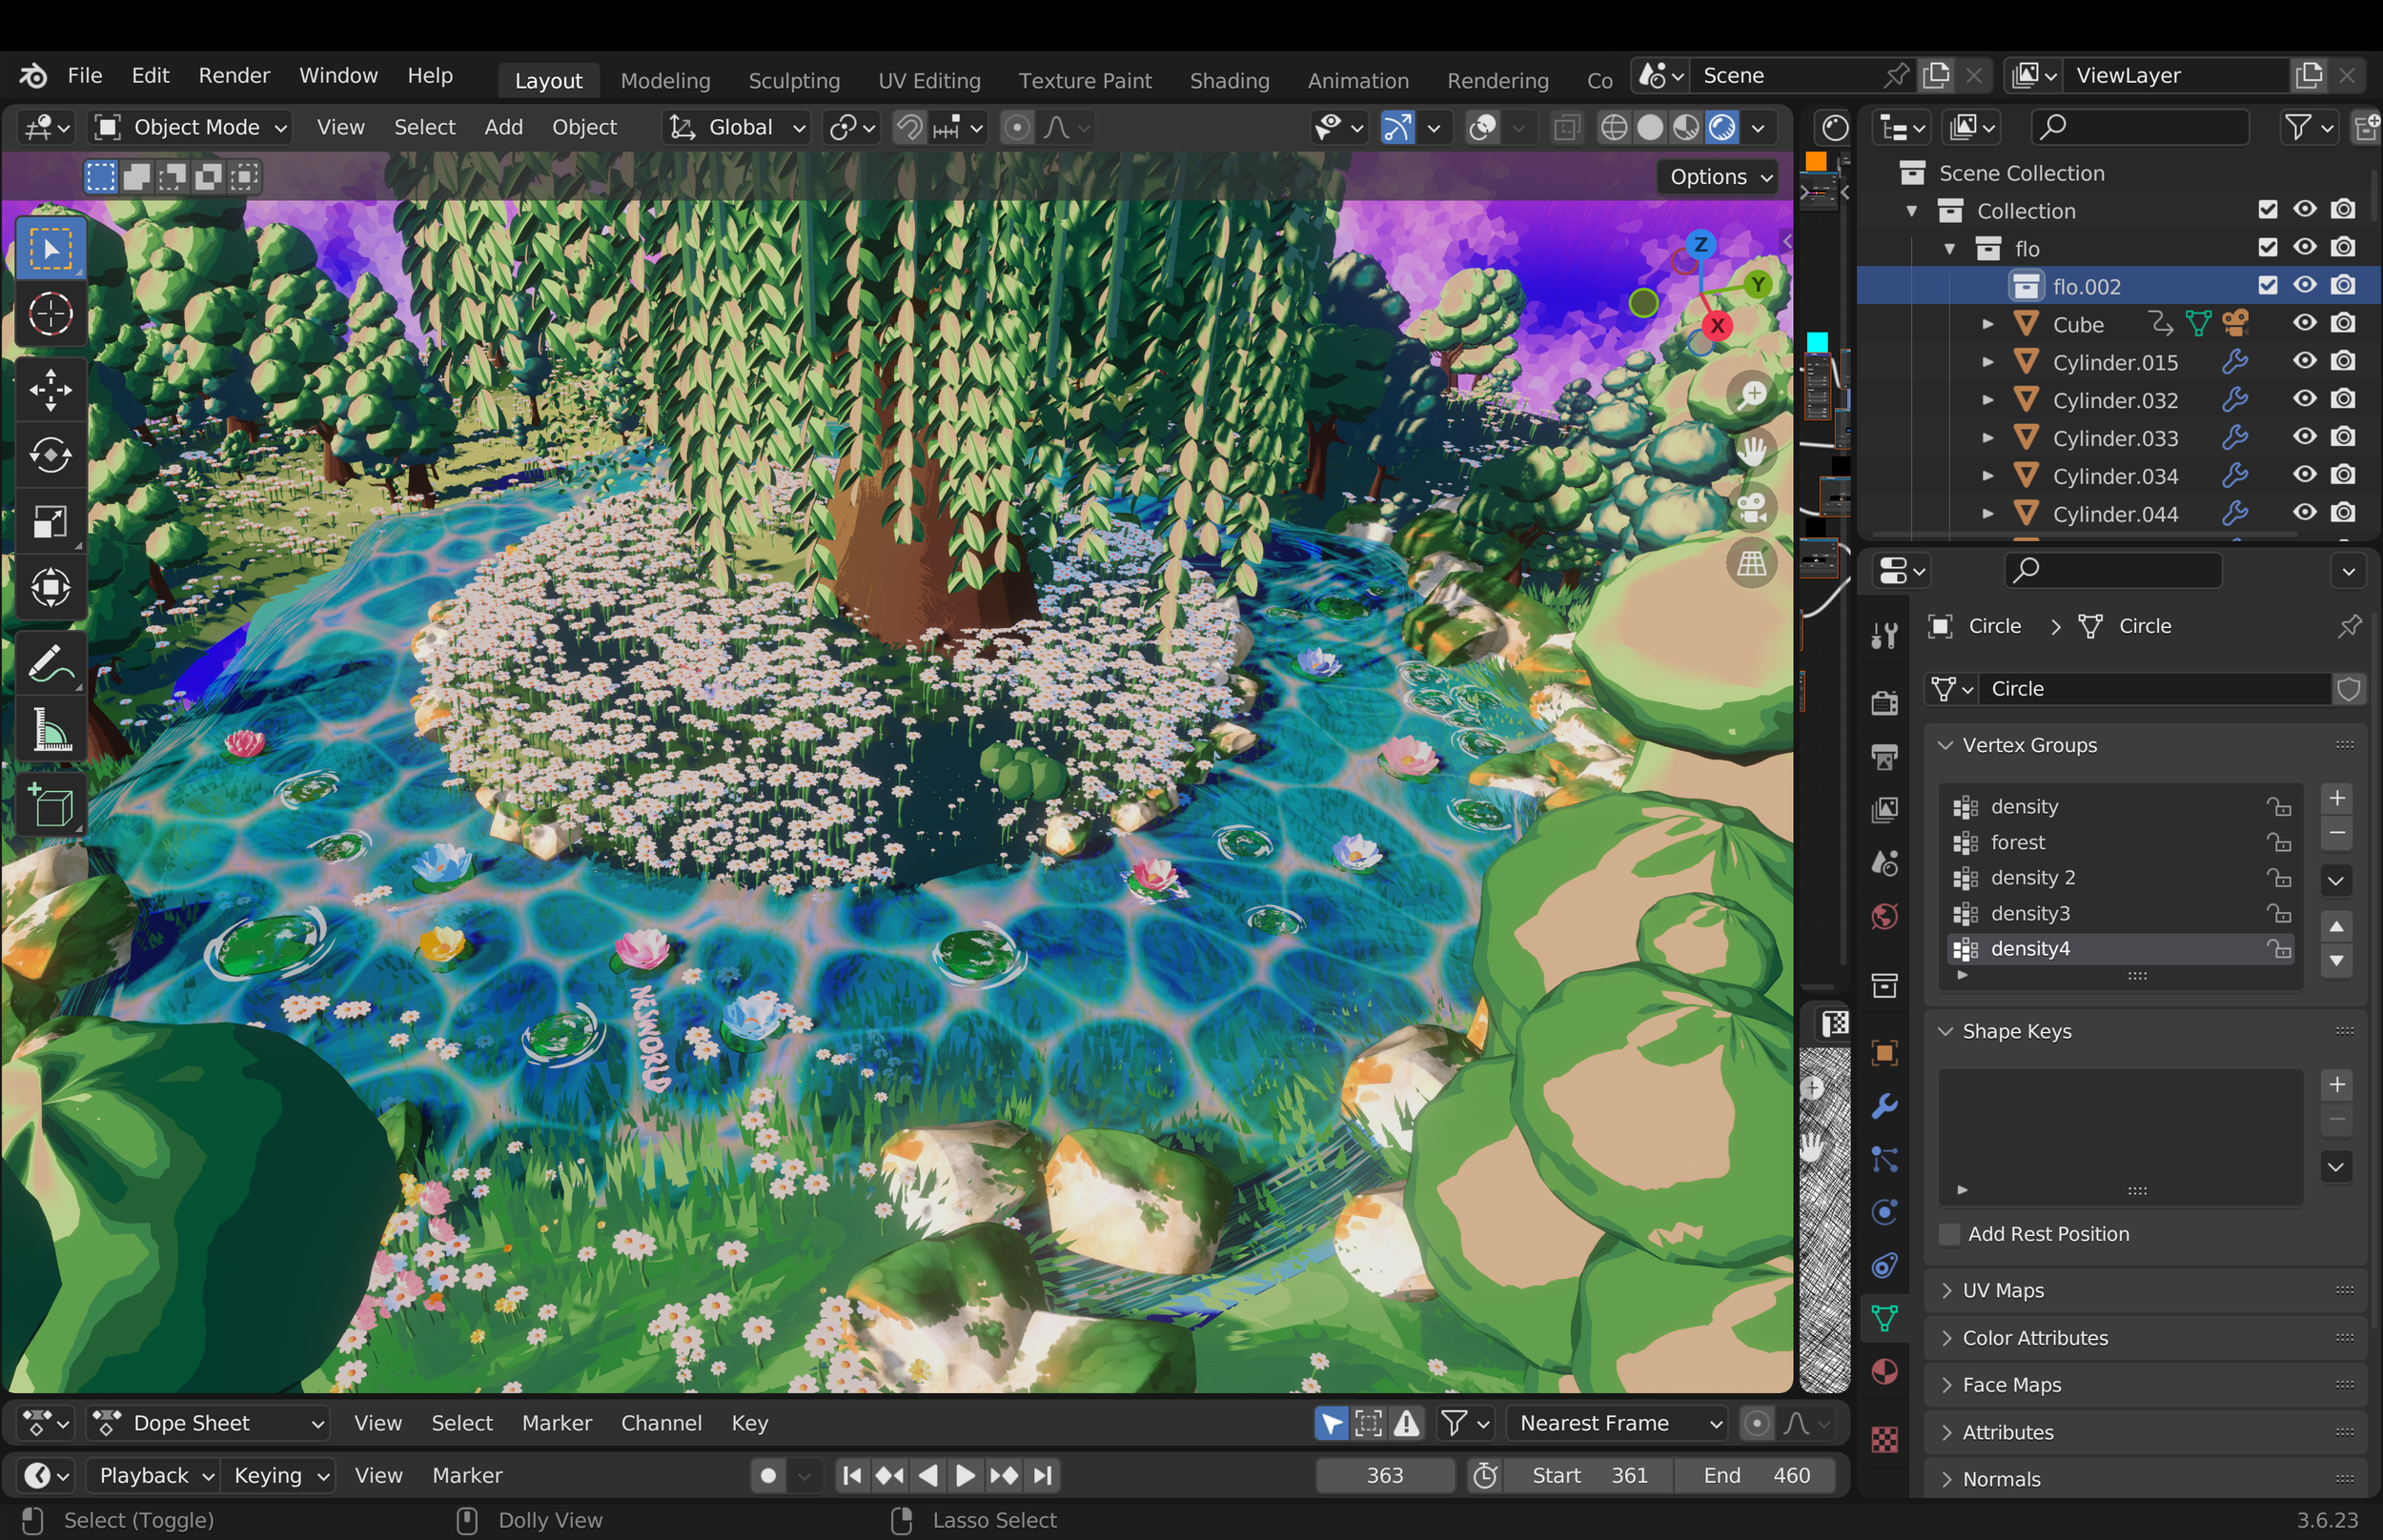Uncheck the flo.002 collection exclude checkbox

click(2267, 286)
